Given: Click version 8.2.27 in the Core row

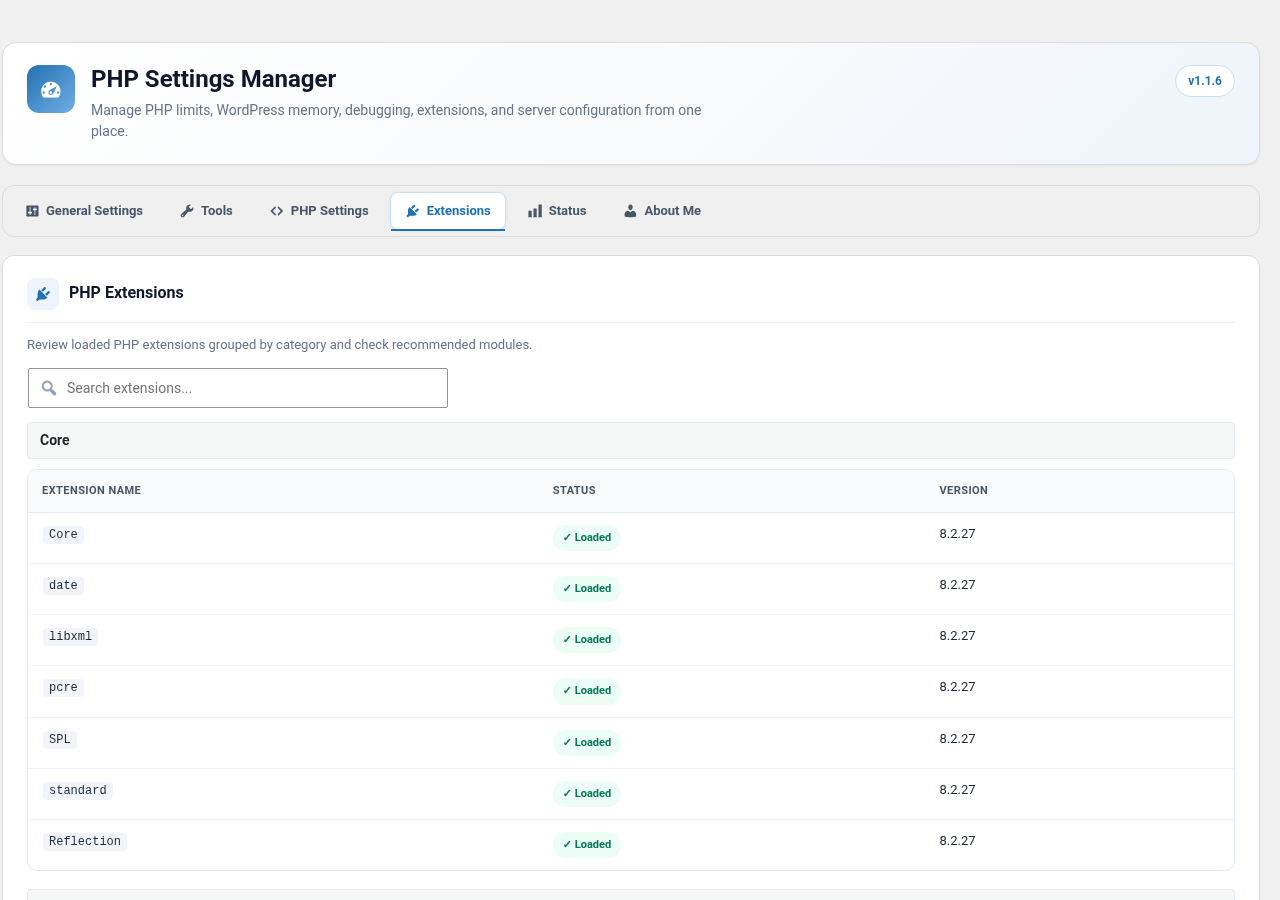Looking at the screenshot, I should tap(957, 534).
